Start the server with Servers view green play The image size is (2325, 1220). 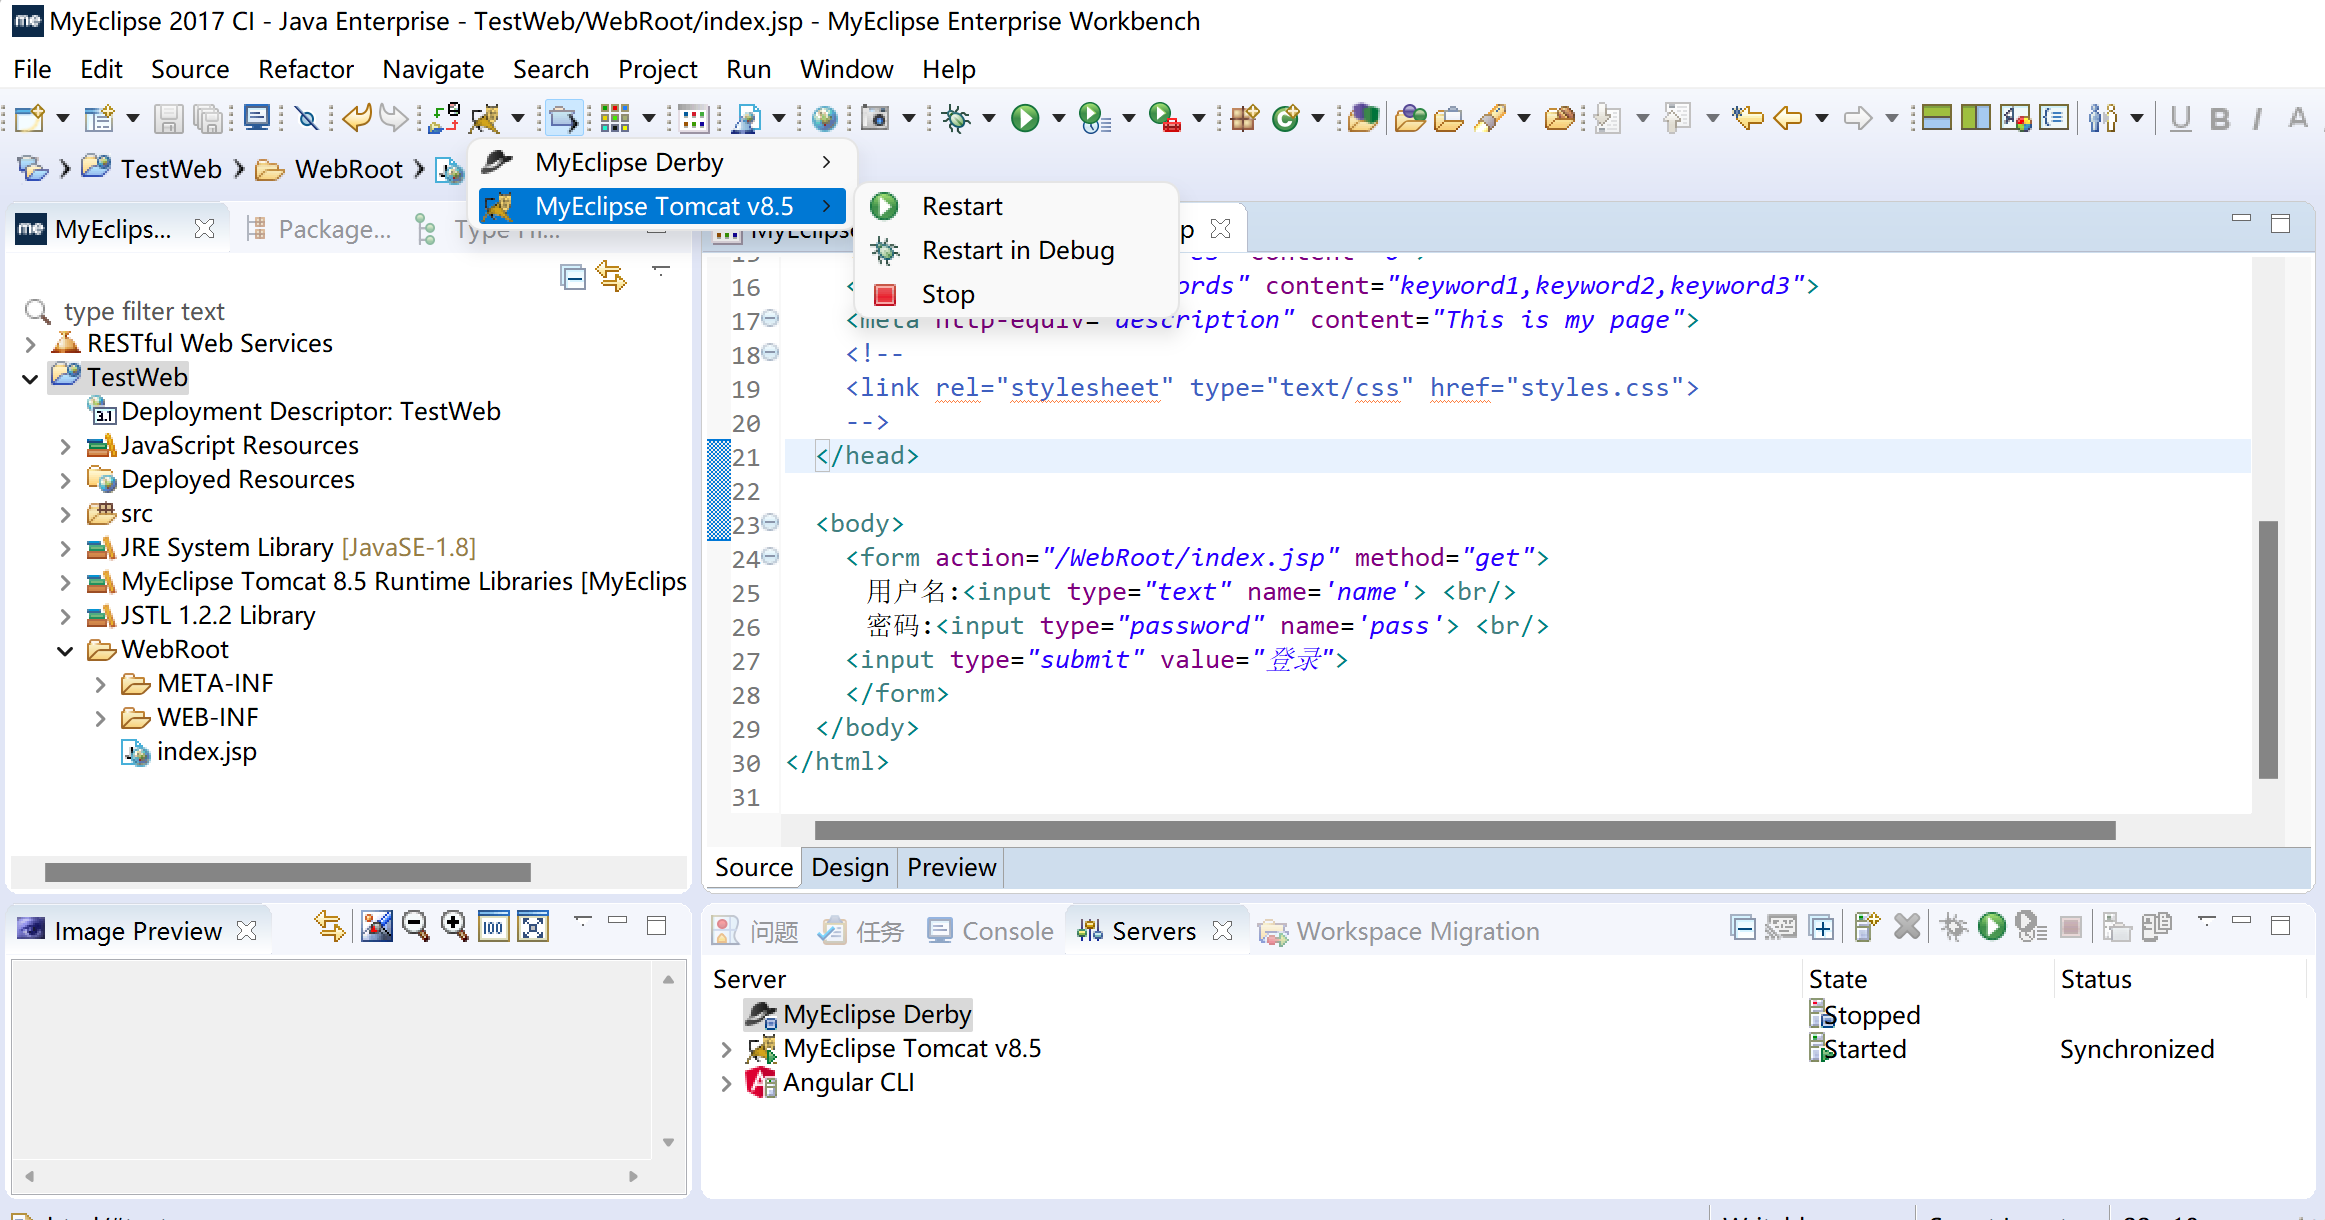[1991, 927]
